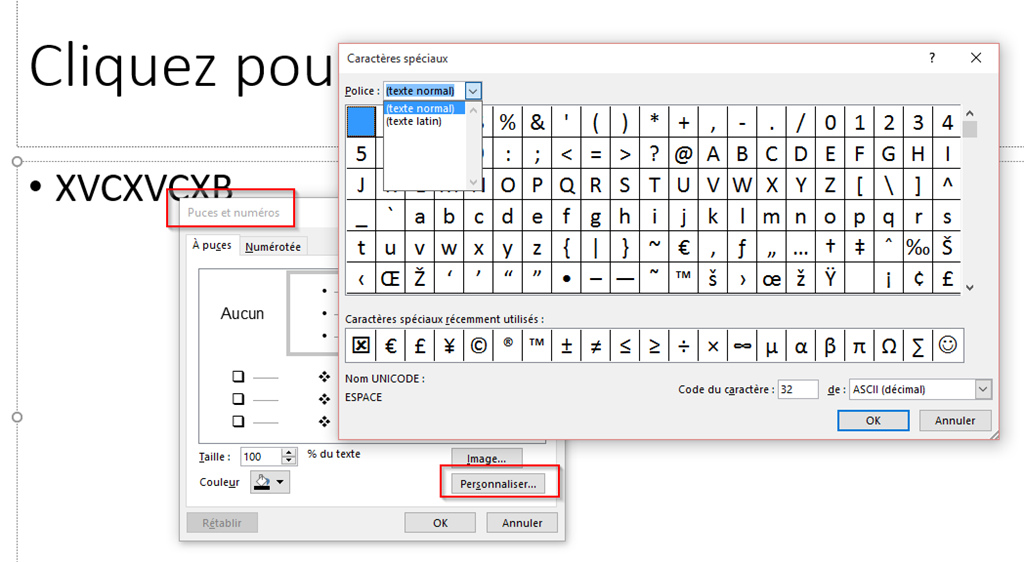Image resolution: width=1024 pixels, height=562 pixels.
Task: Decrease Taille value with spinner down arrow
Action: click(x=289, y=461)
